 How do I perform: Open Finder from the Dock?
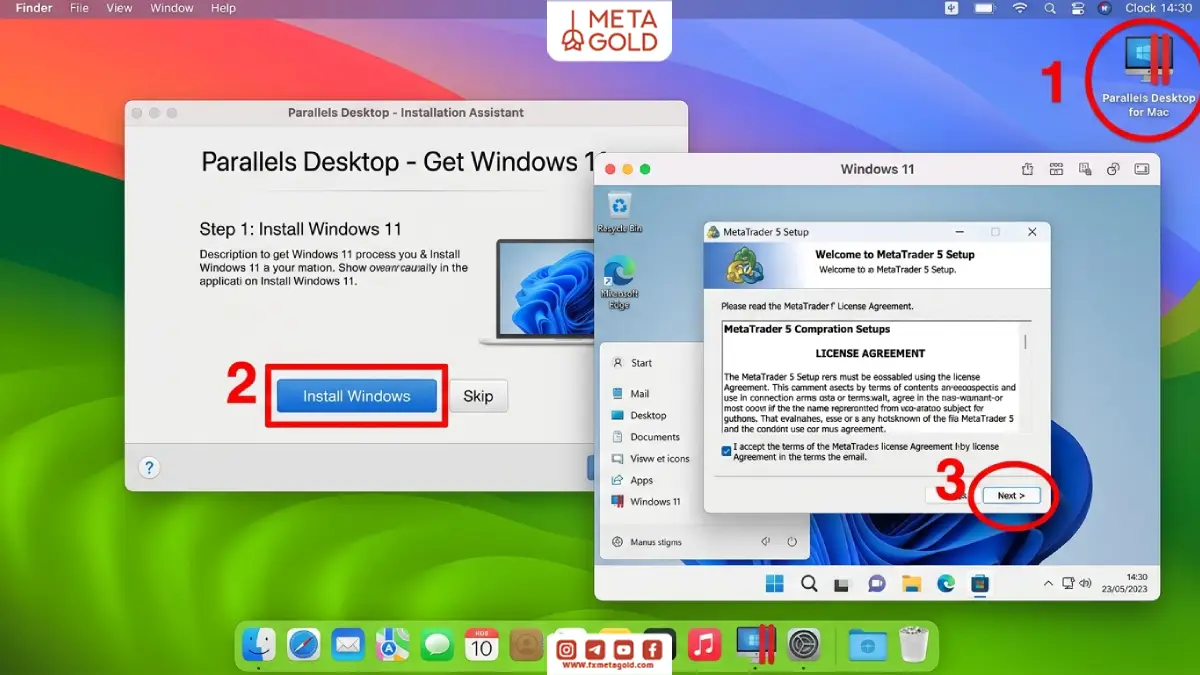coord(260,645)
